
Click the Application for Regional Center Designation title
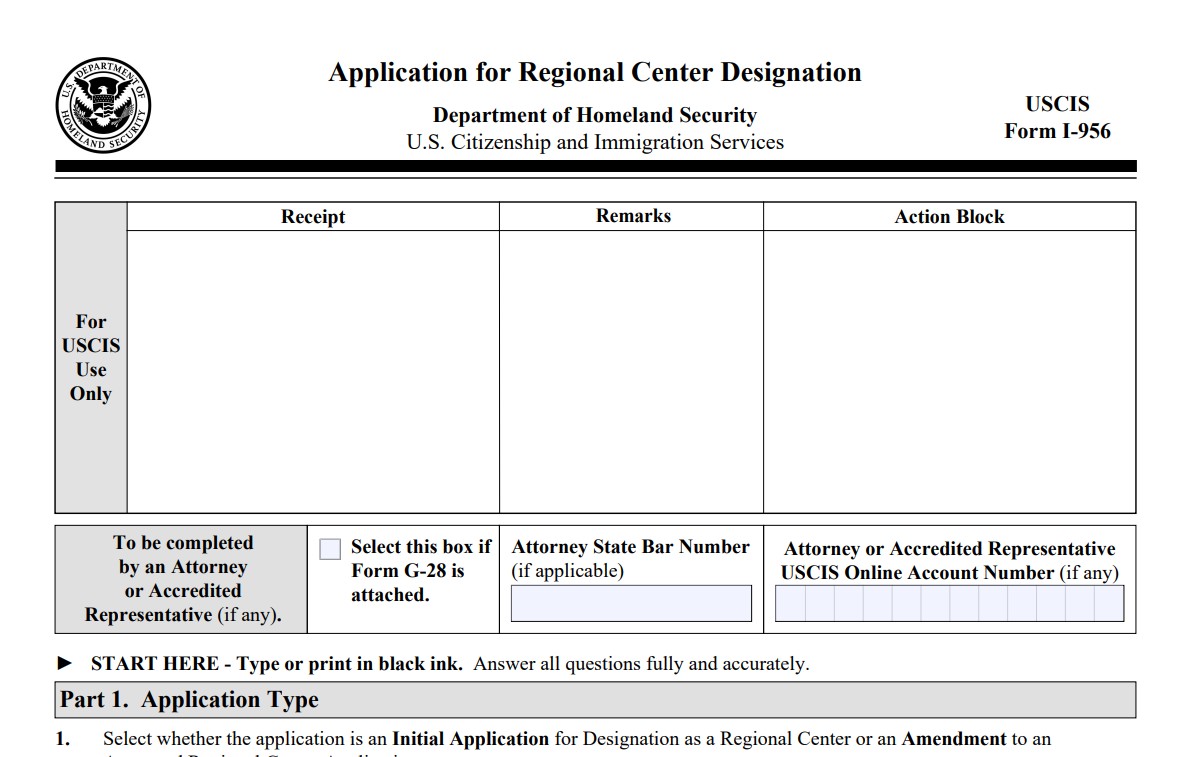click(595, 73)
